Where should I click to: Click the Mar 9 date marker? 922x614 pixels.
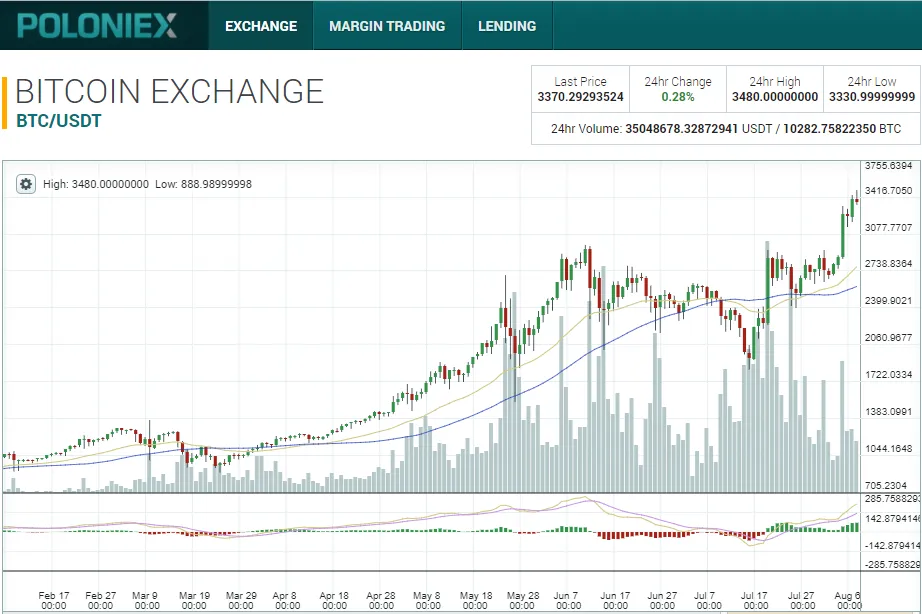(146, 600)
